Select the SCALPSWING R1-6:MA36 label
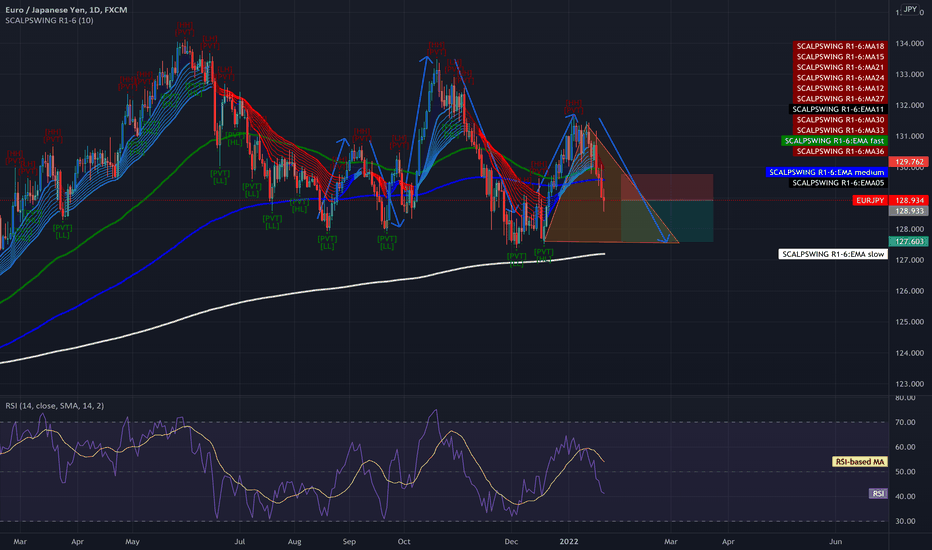 (x=840, y=151)
